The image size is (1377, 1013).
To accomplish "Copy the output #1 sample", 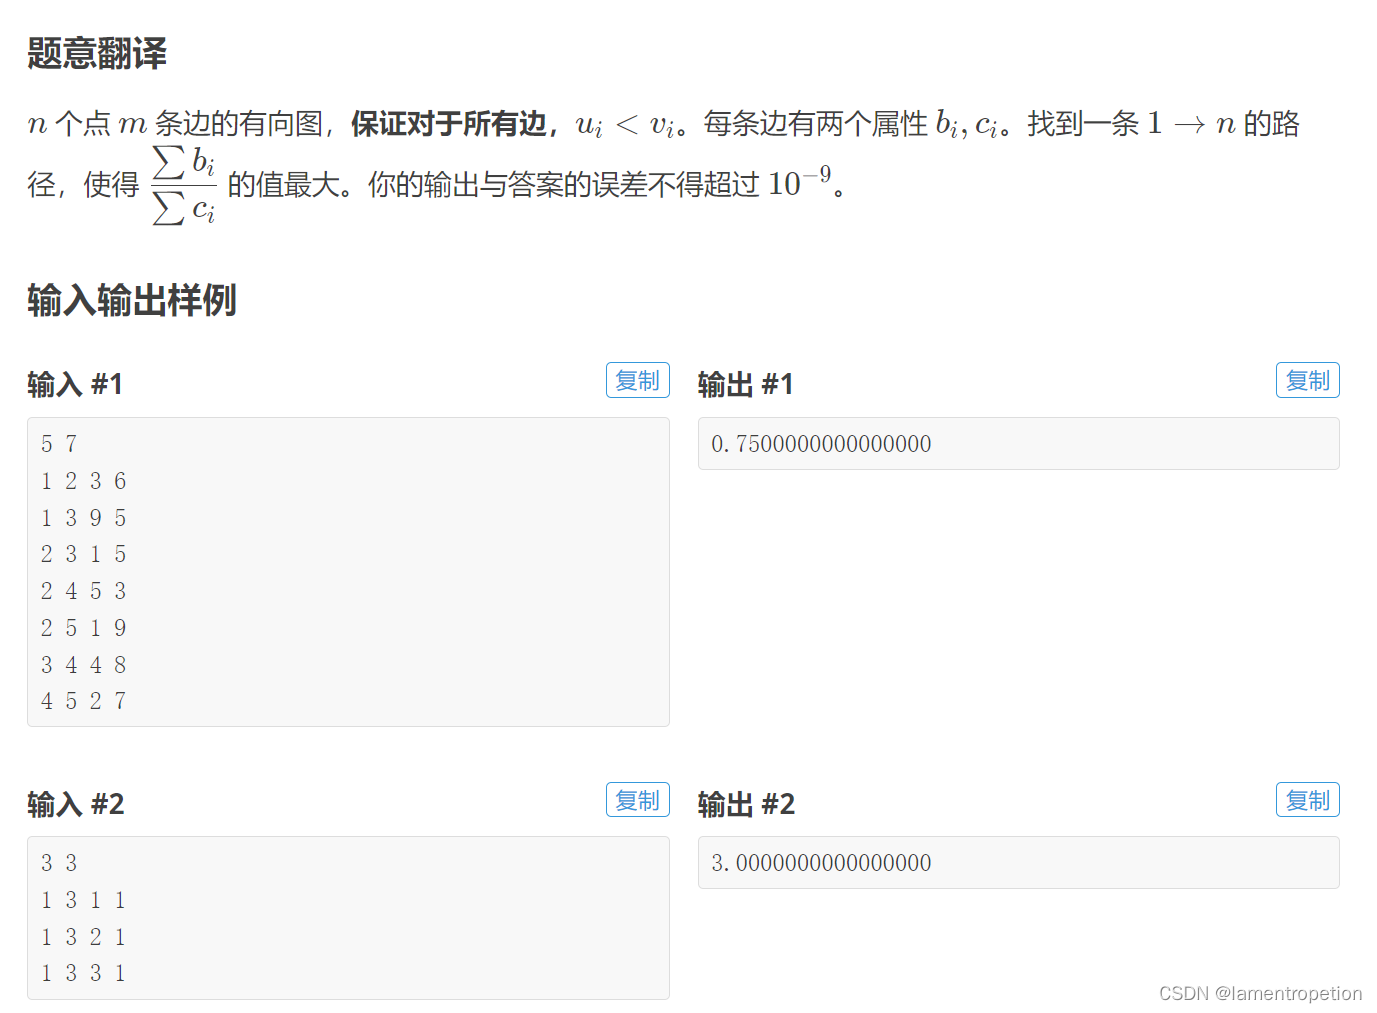I will [x=1307, y=380].
